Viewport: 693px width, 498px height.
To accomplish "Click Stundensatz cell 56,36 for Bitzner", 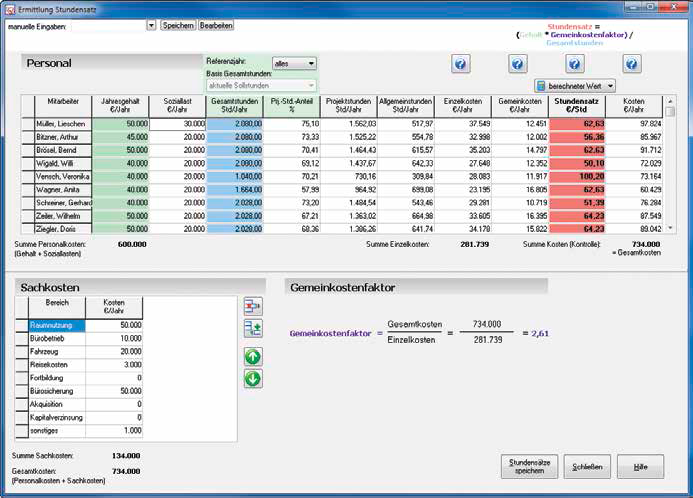I will click(577, 137).
